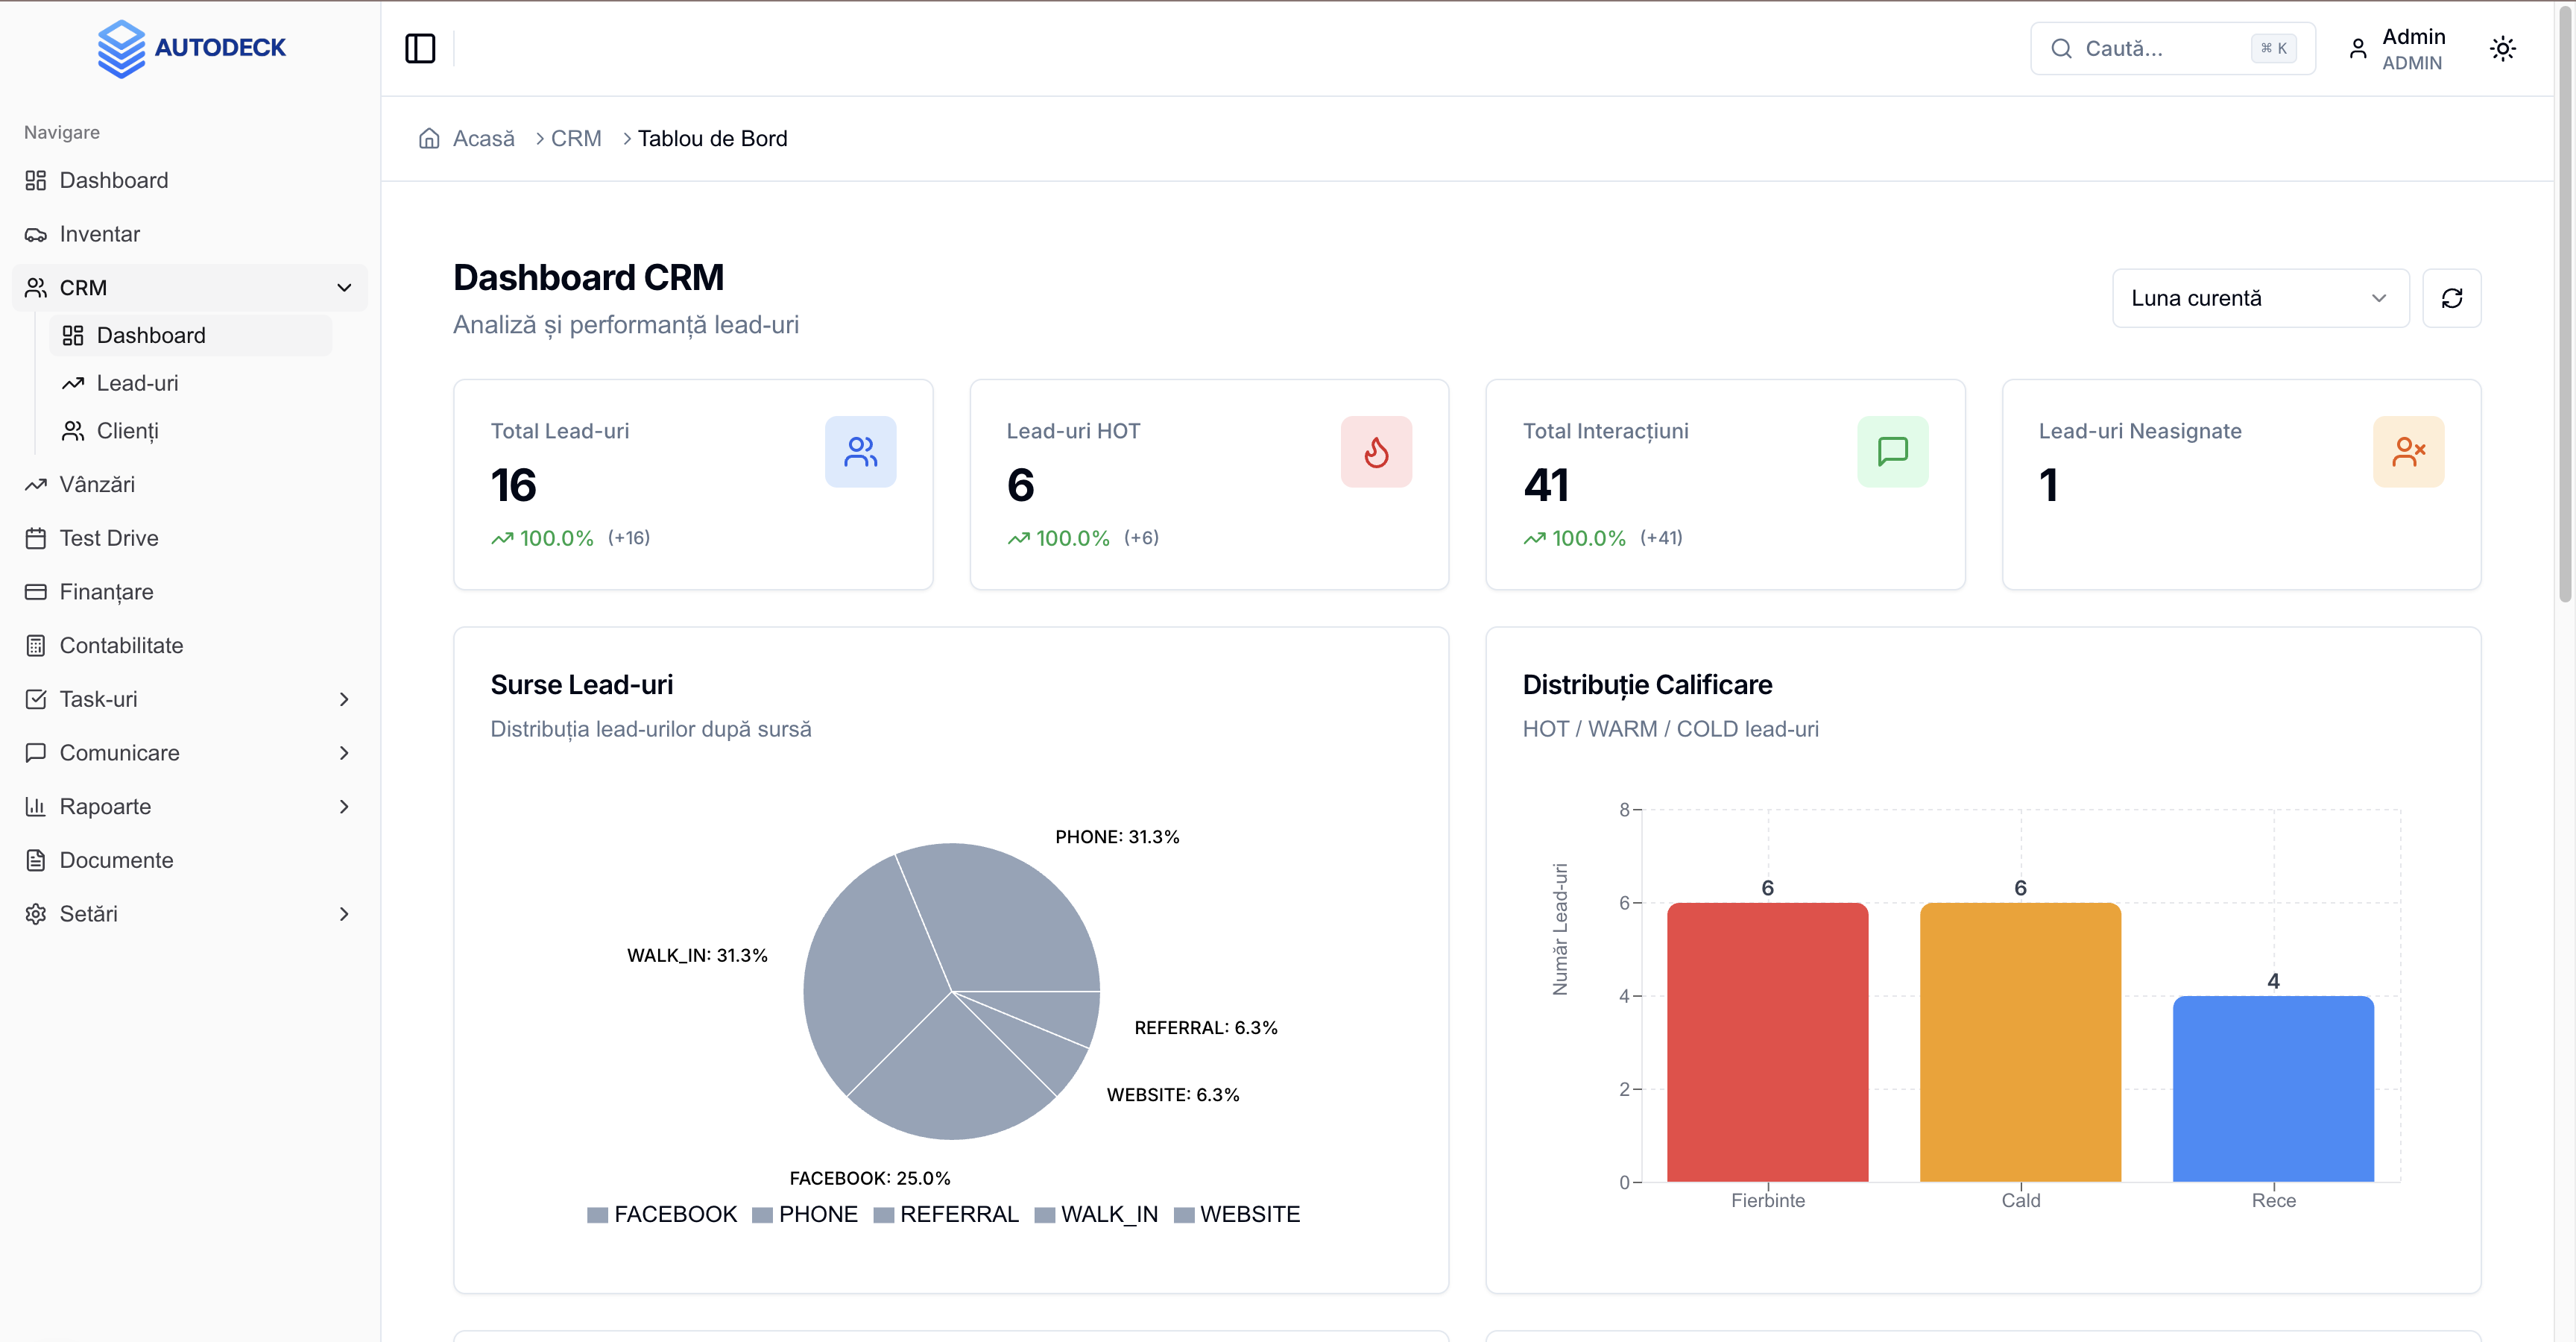Switch to light/dark theme with sun icon
Viewport: 2576px width, 1342px height.
click(2502, 47)
